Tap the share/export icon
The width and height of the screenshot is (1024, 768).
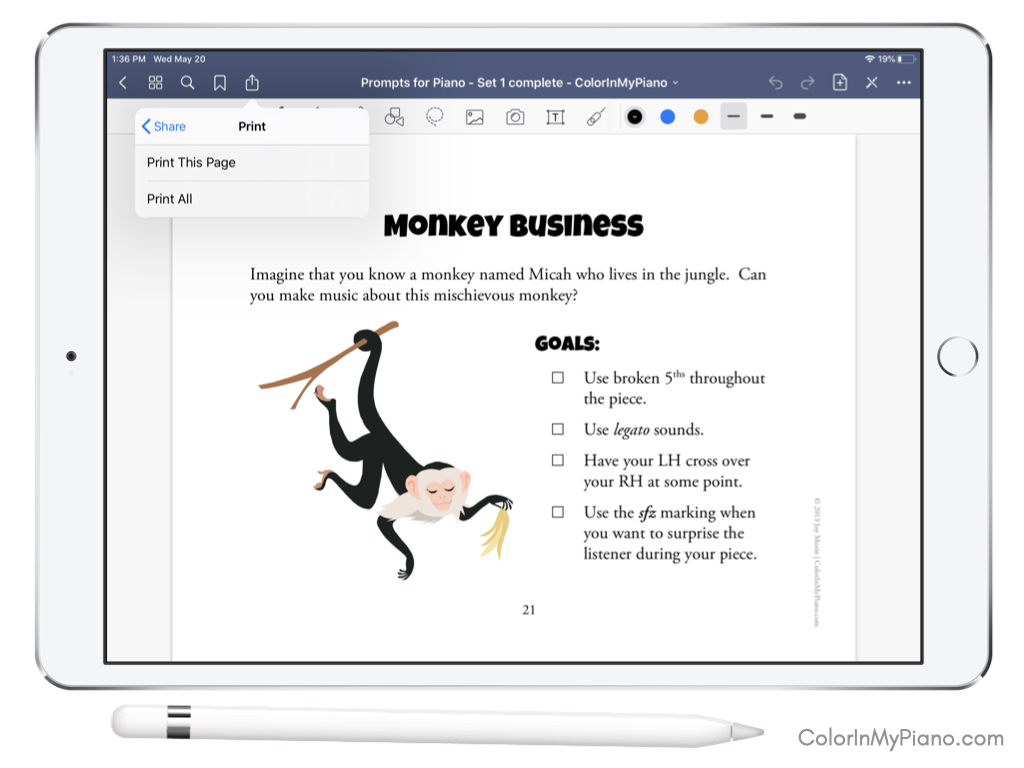(252, 82)
